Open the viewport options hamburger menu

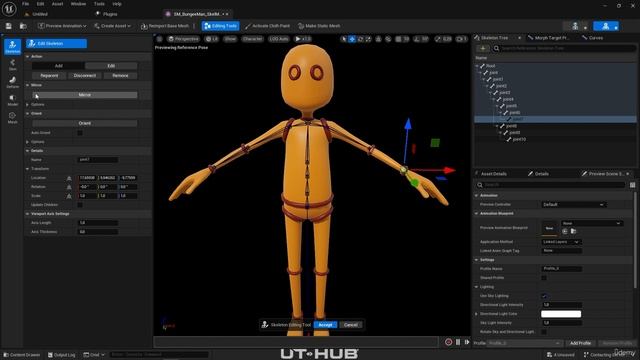pyautogui.click(x=160, y=39)
